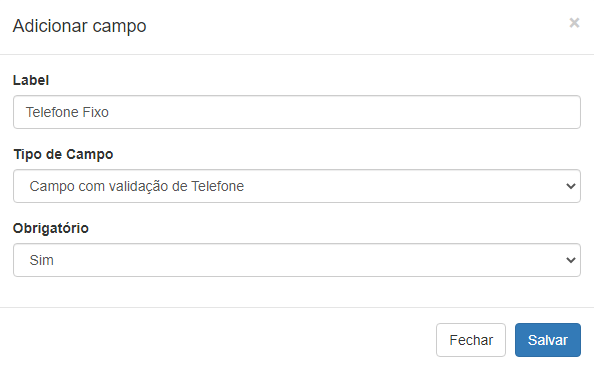Close the Adicionar campo dialog via X
This screenshot has width=594, height=370.
(x=574, y=23)
